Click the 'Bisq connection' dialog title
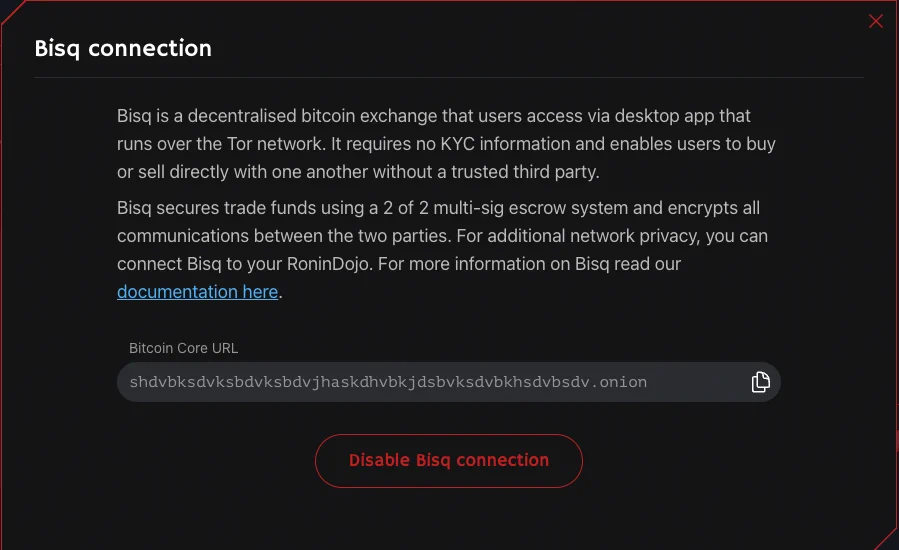The image size is (899, 550). click(x=123, y=48)
